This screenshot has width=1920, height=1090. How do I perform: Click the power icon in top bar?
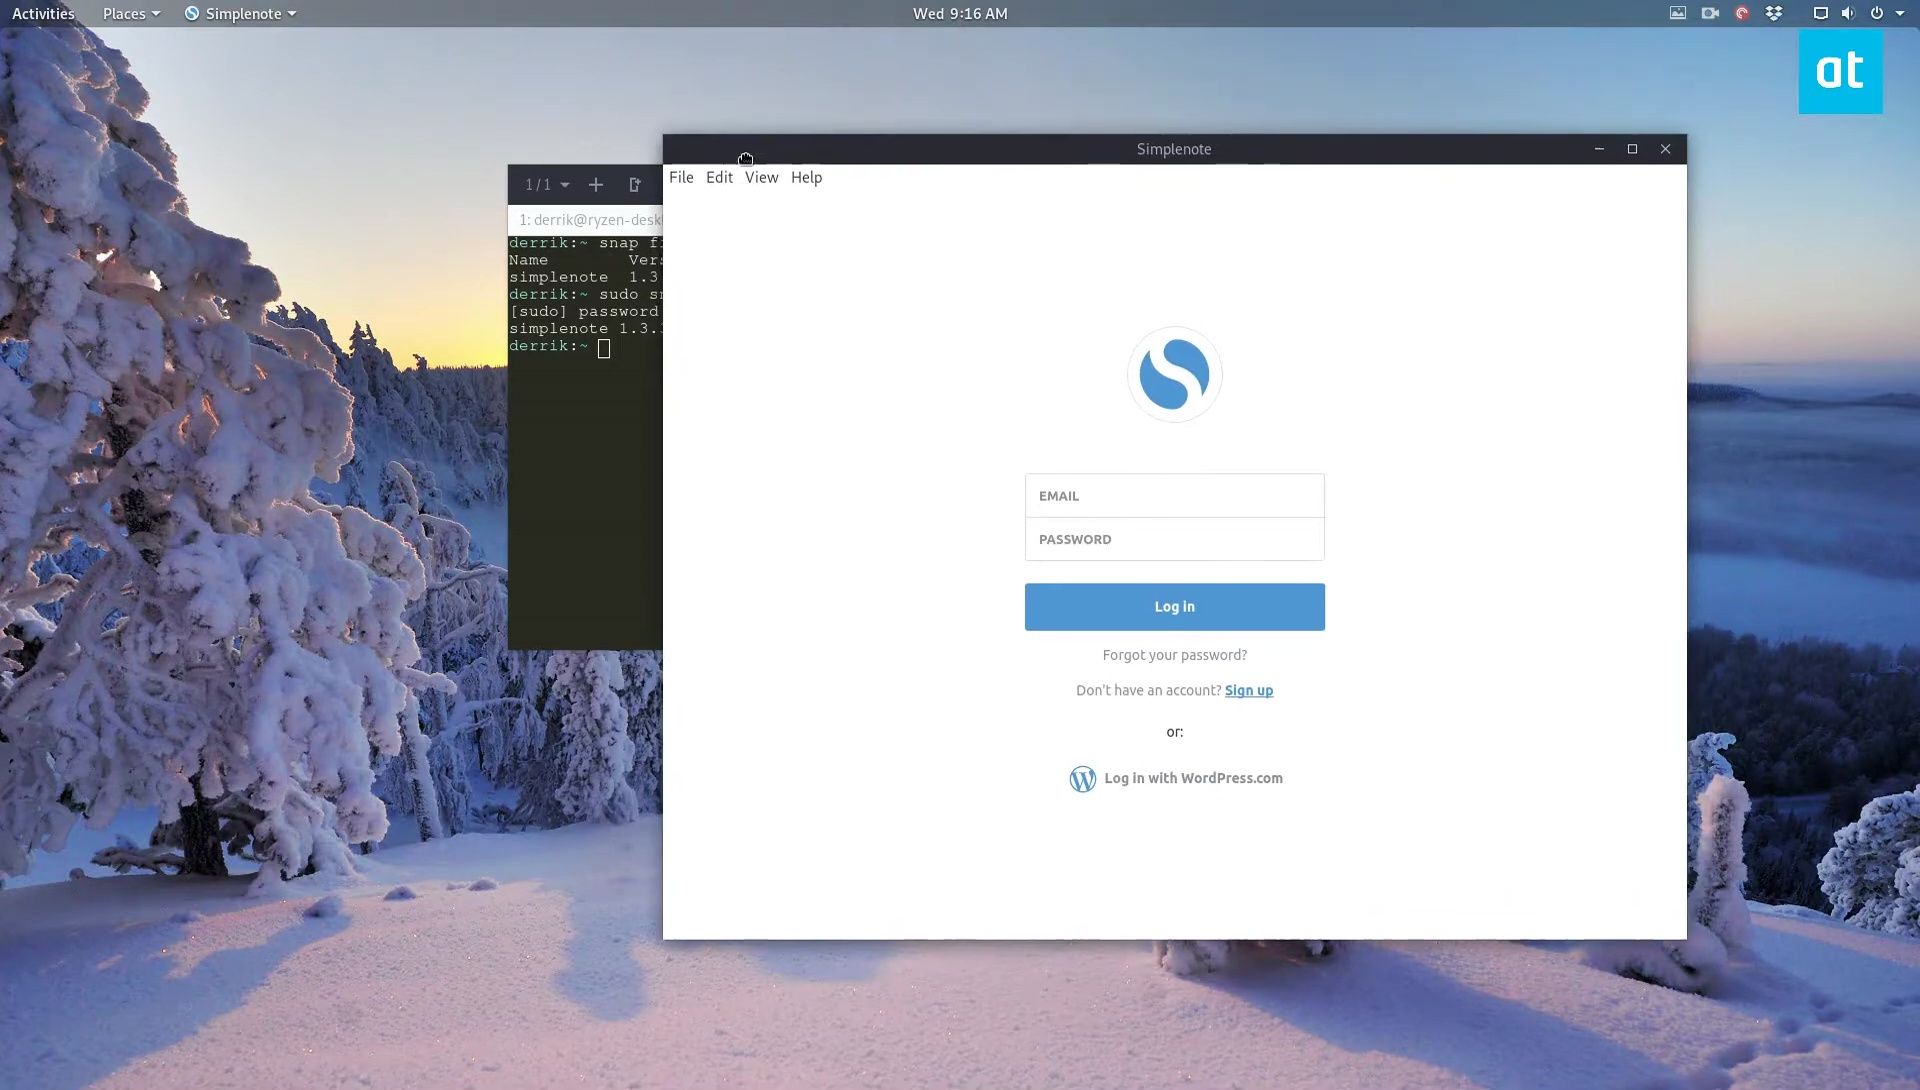point(1877,13)
